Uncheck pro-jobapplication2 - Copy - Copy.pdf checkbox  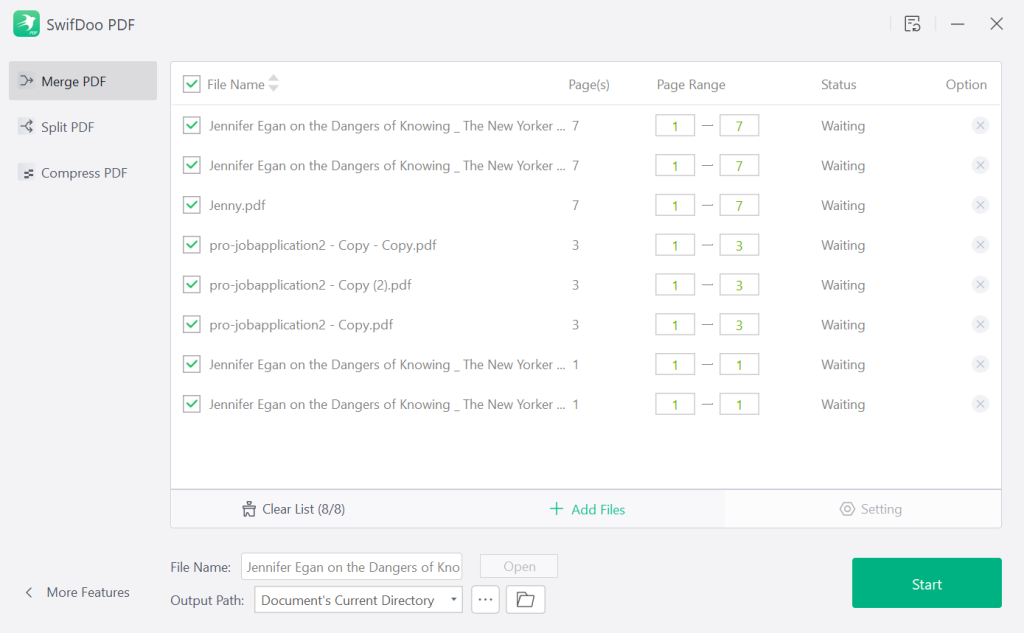(191, 245)
